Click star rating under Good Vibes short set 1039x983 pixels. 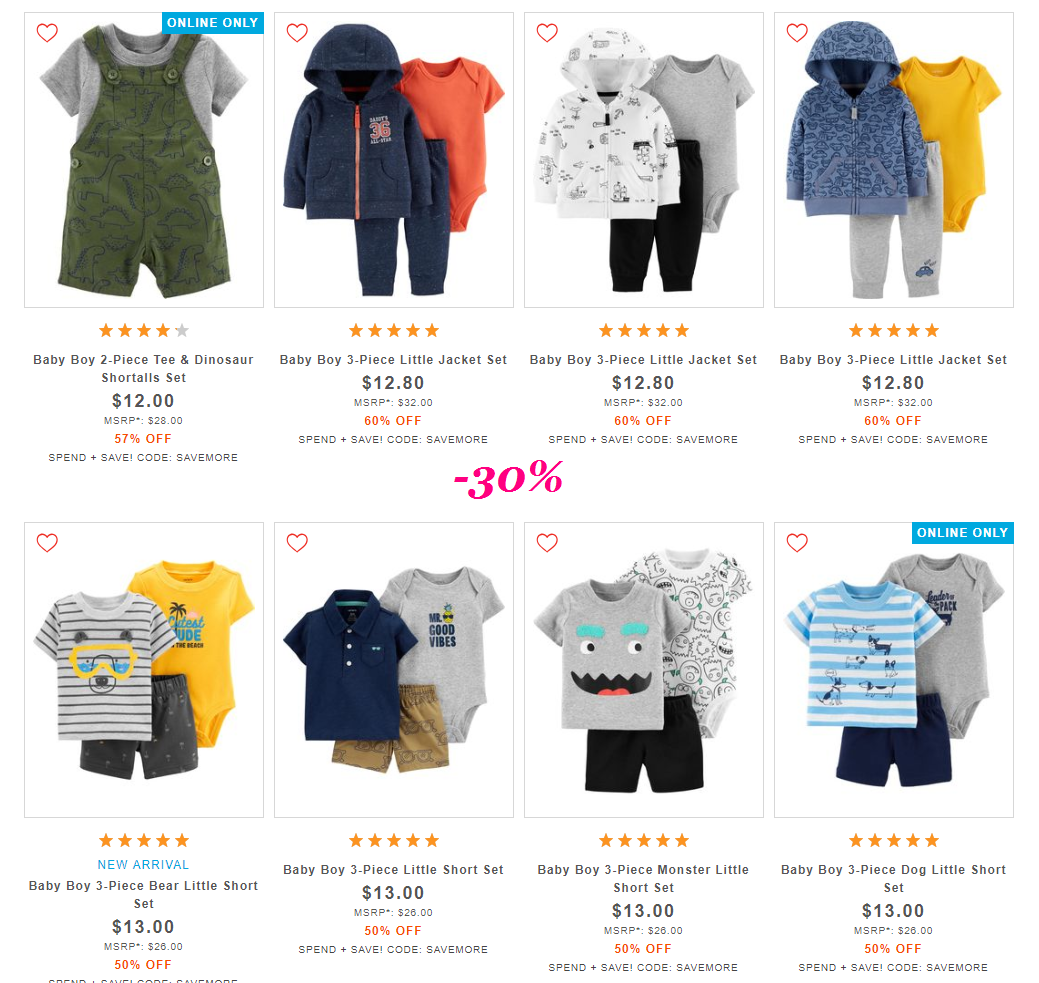point(394,840)
